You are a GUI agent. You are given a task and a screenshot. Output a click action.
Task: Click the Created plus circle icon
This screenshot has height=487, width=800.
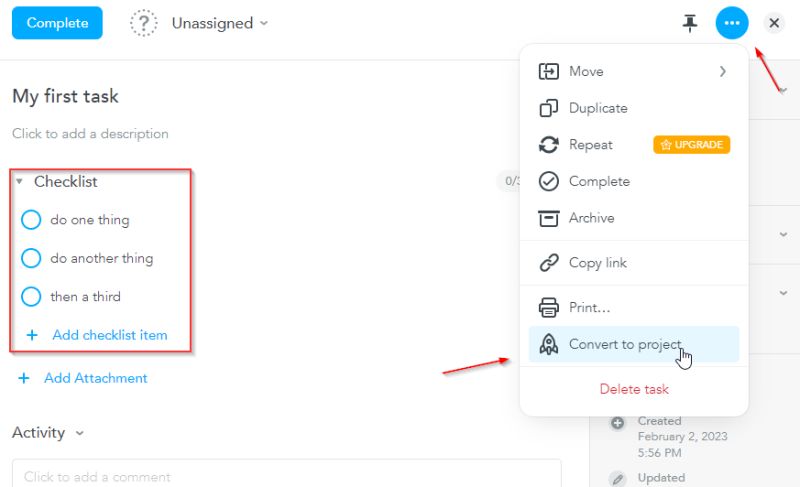[617, 423]
